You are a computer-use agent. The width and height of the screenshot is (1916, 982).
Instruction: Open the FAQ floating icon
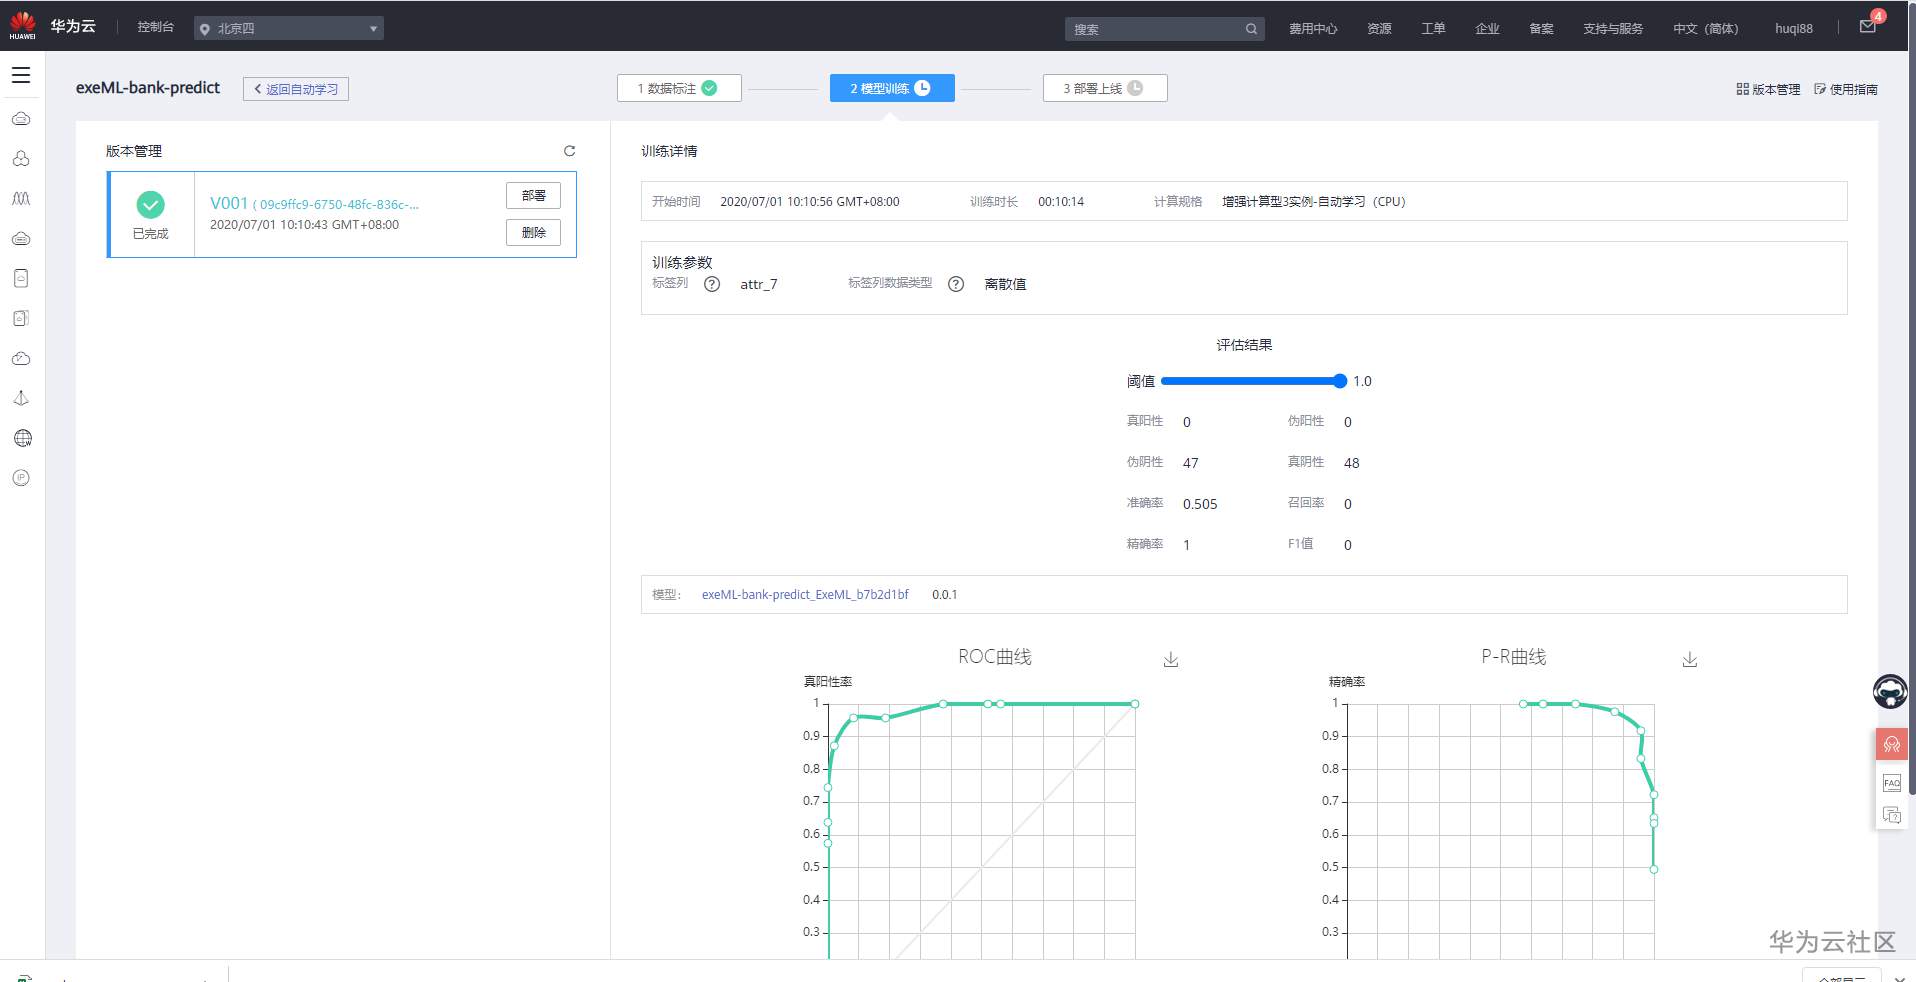[x=1891, y=783]
